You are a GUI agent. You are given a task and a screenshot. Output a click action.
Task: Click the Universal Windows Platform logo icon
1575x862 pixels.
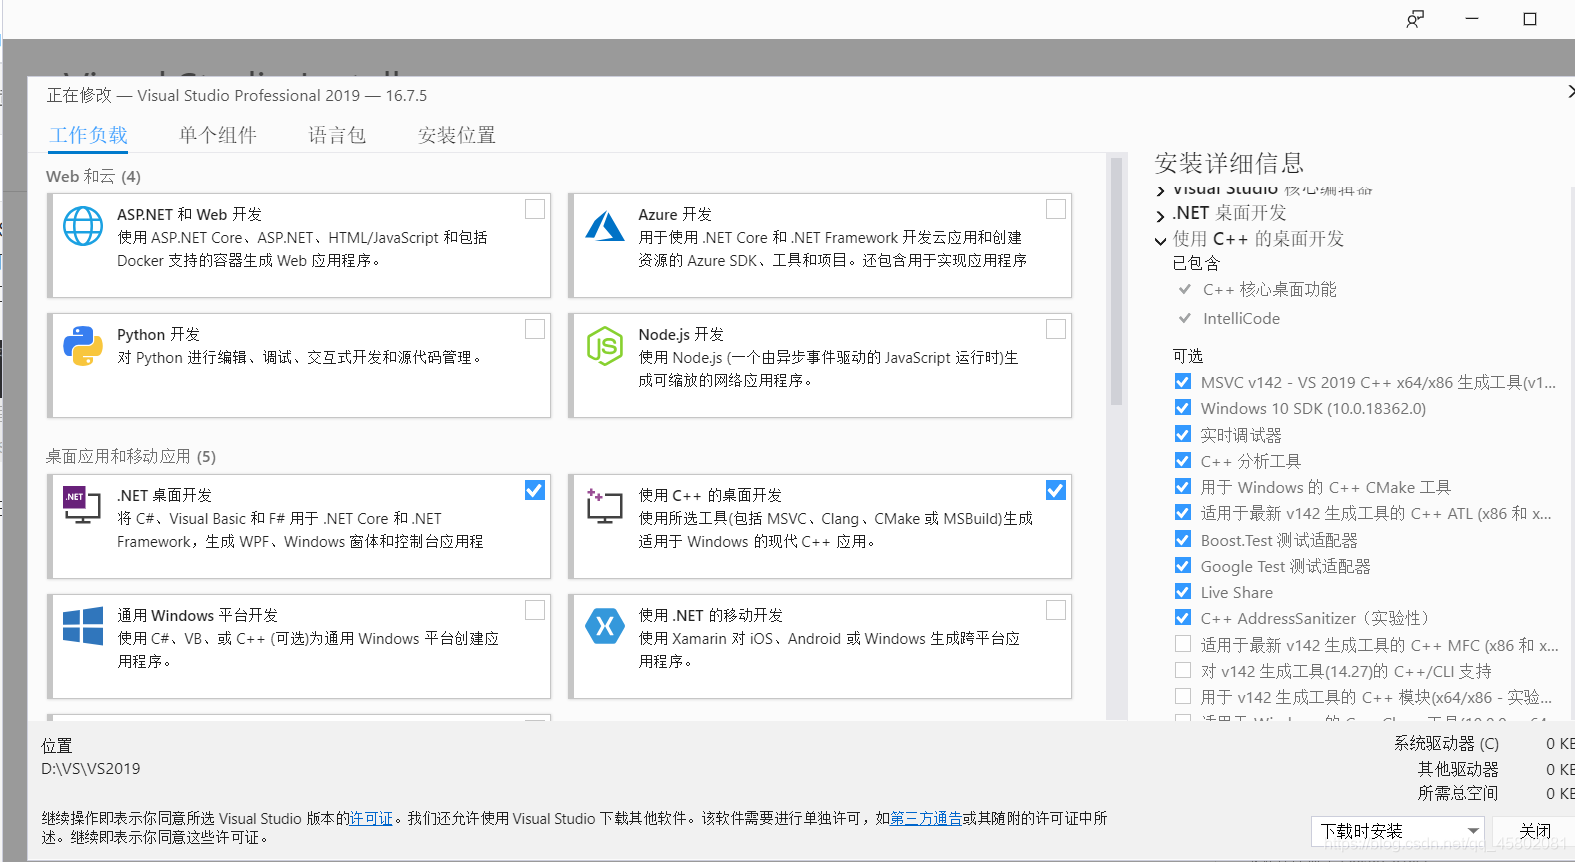click(83, 626)
